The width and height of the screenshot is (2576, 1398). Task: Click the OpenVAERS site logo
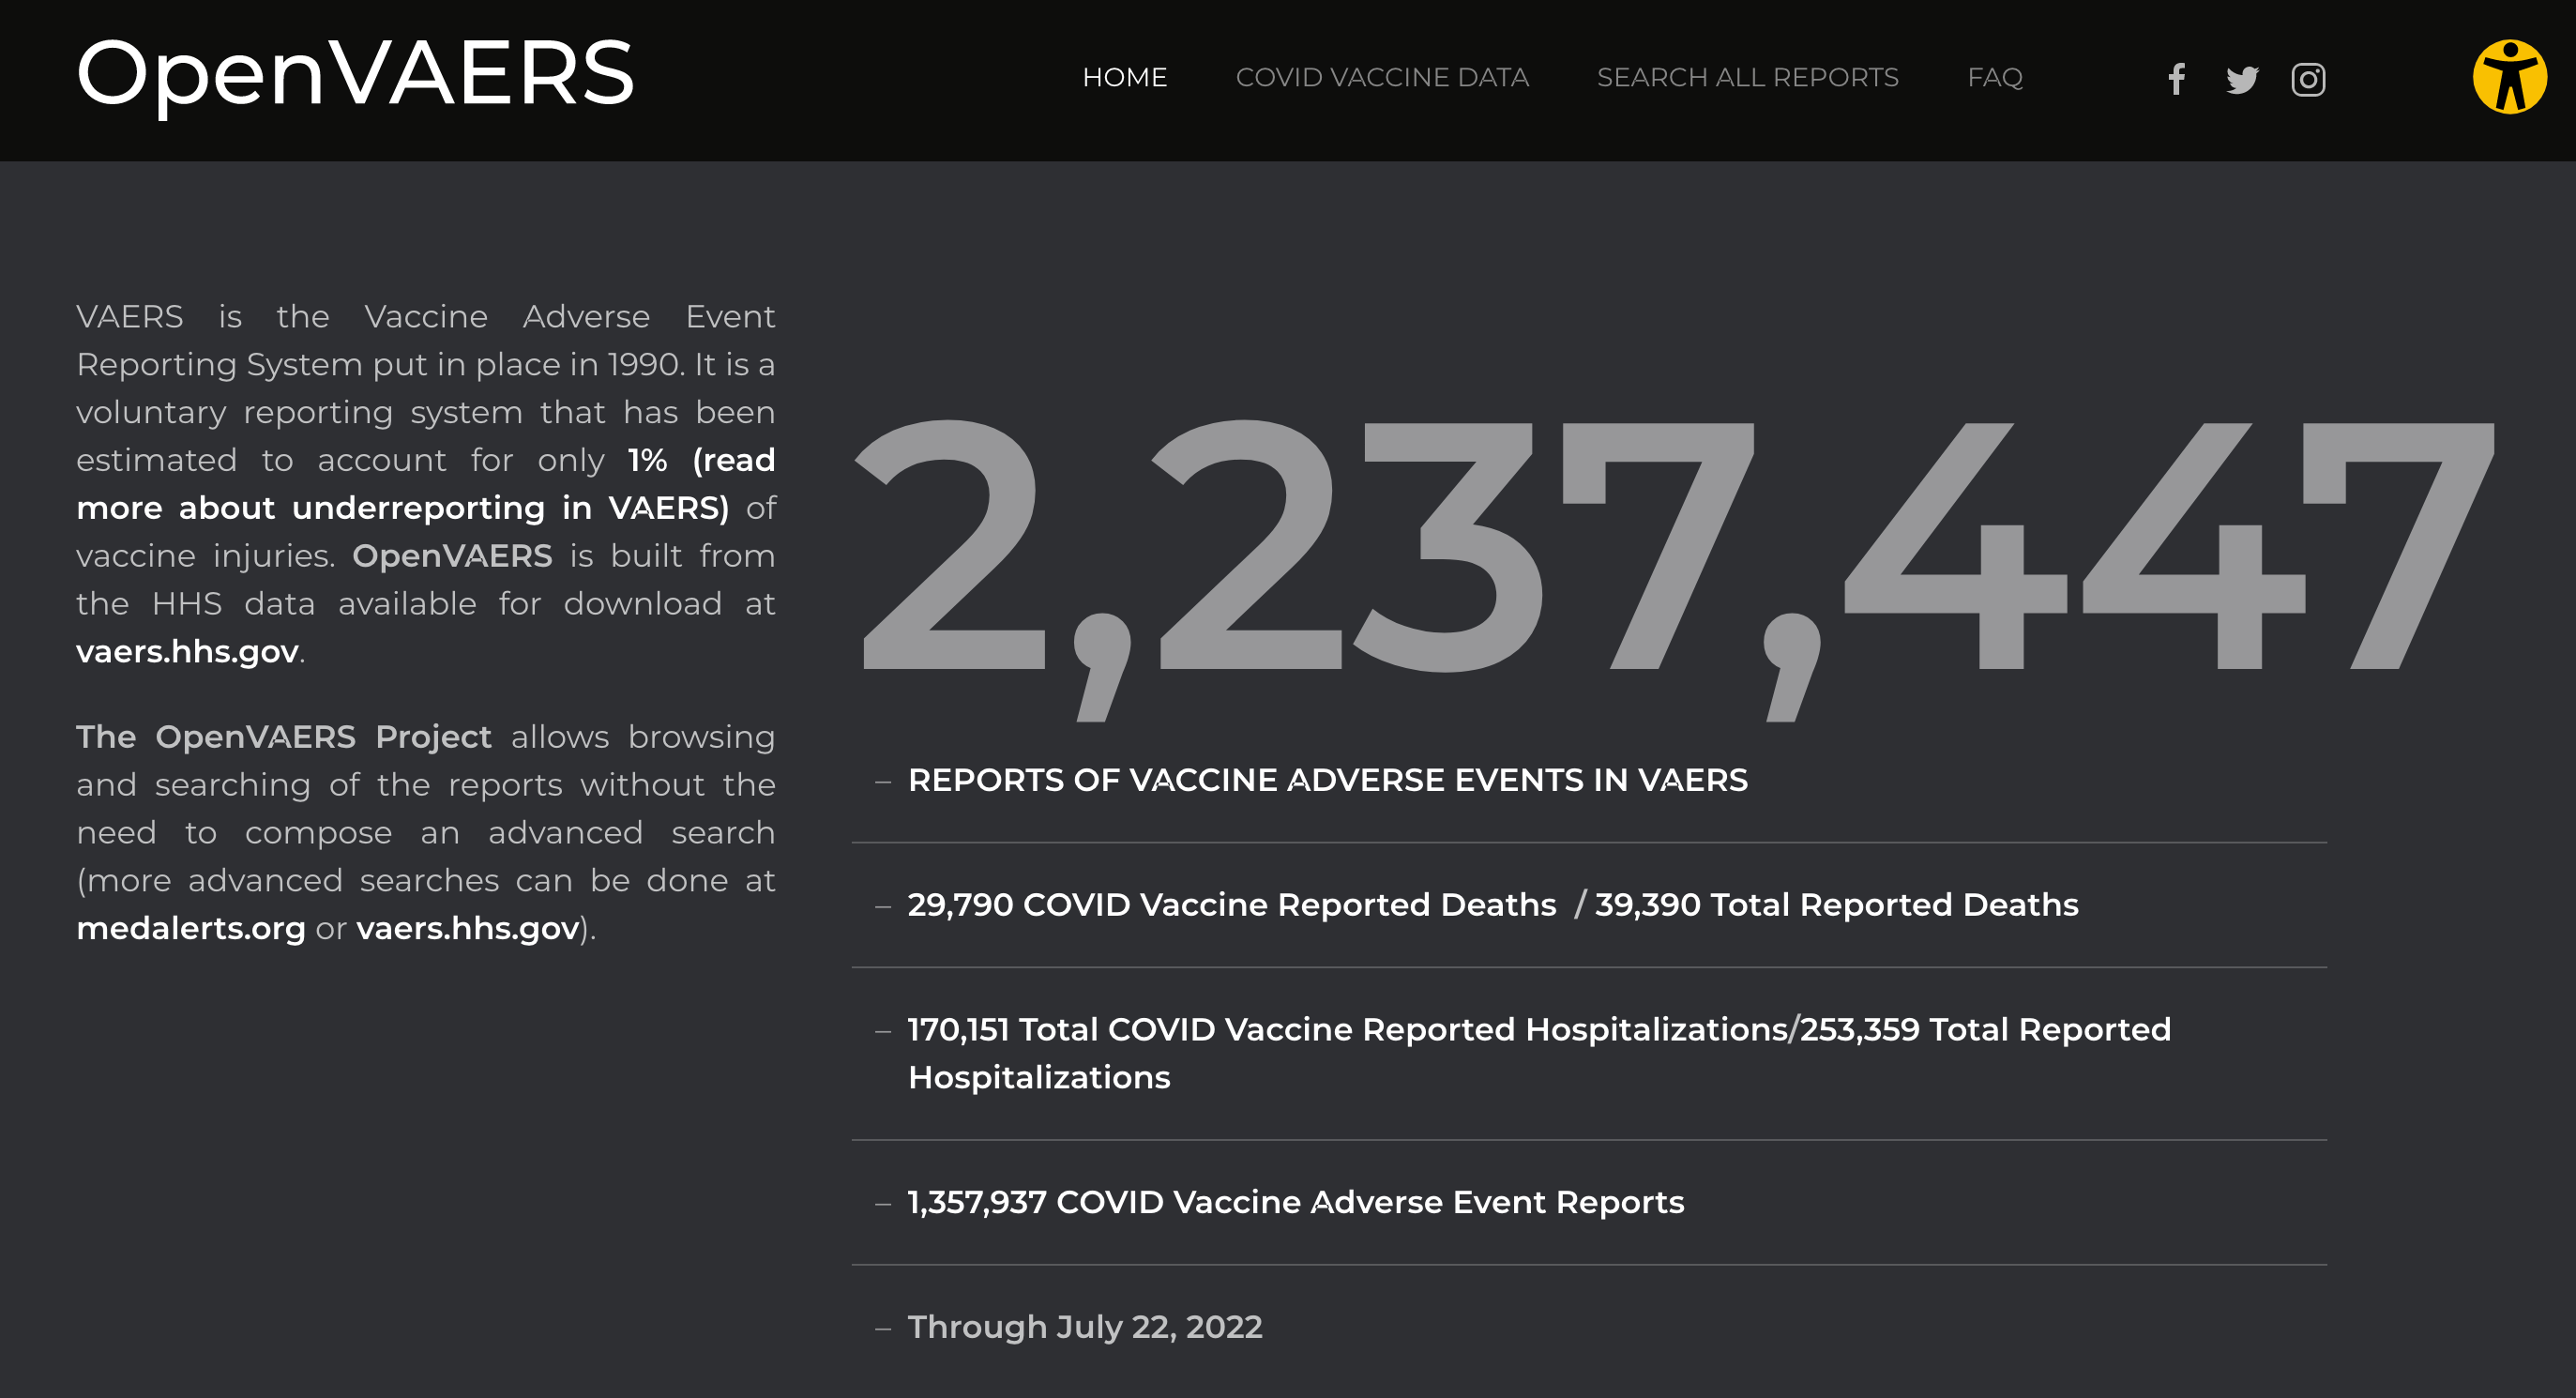pyautogui.click(x=355, y=74)
